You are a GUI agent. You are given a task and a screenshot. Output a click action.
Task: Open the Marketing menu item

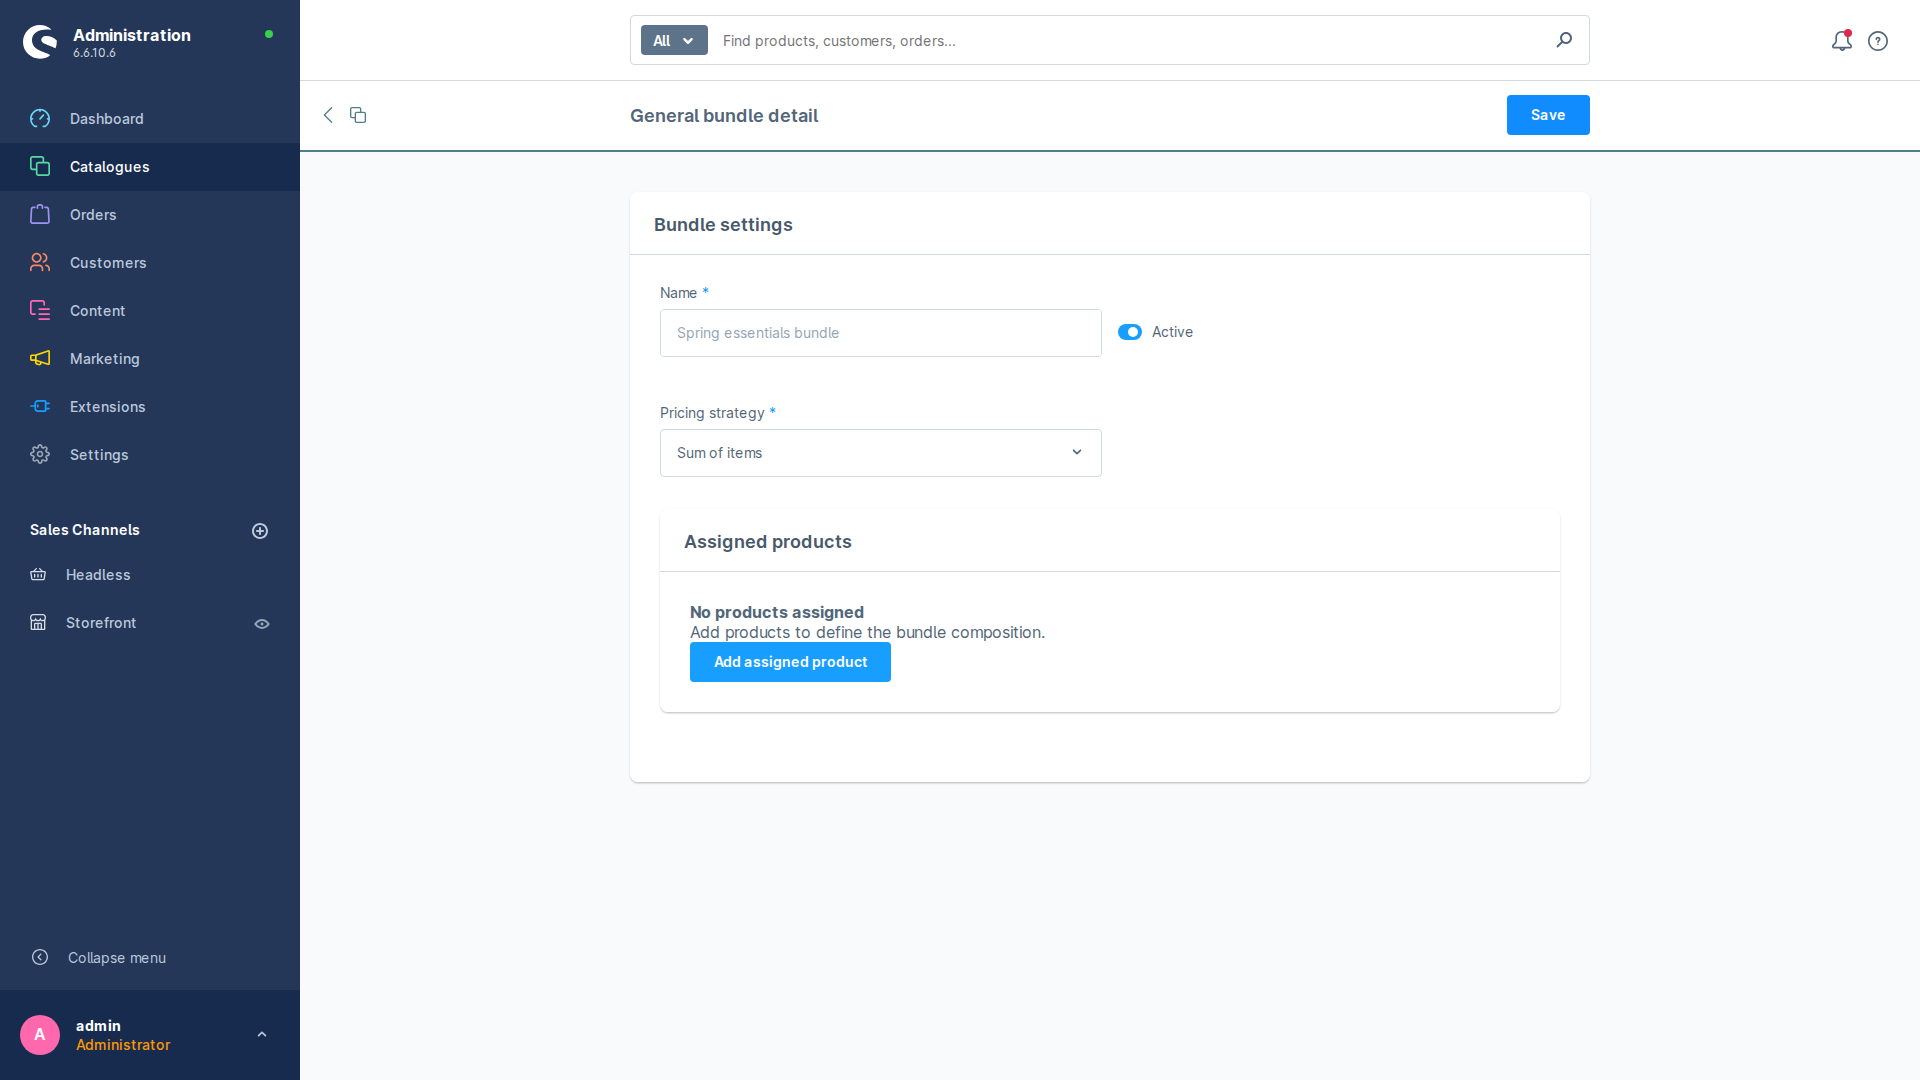pyautogui.click(x=104, y=359)
